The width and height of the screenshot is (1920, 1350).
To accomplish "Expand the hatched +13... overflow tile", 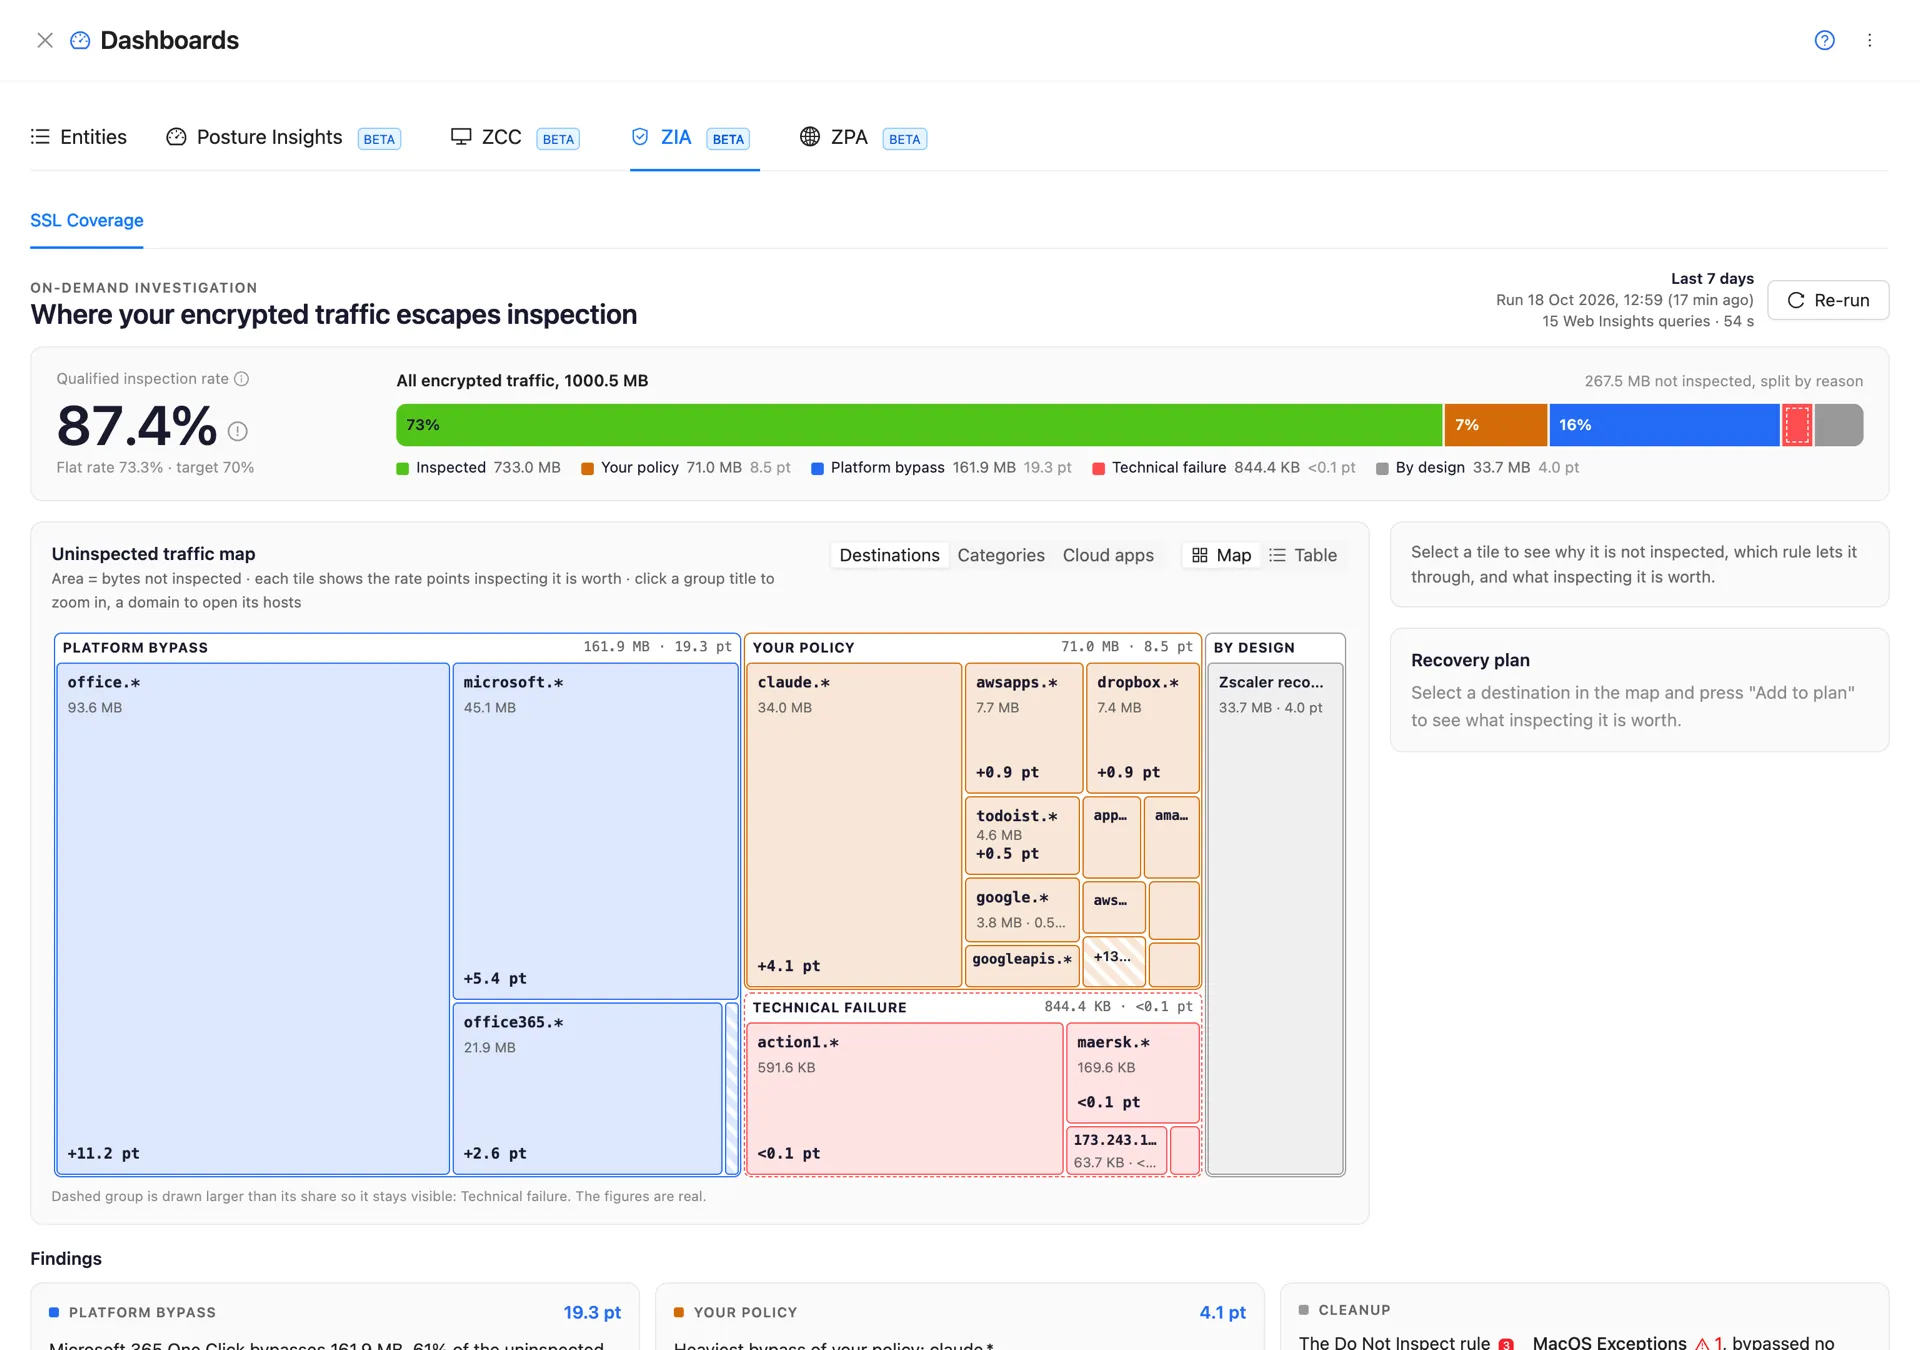I will coord(1114,961).
